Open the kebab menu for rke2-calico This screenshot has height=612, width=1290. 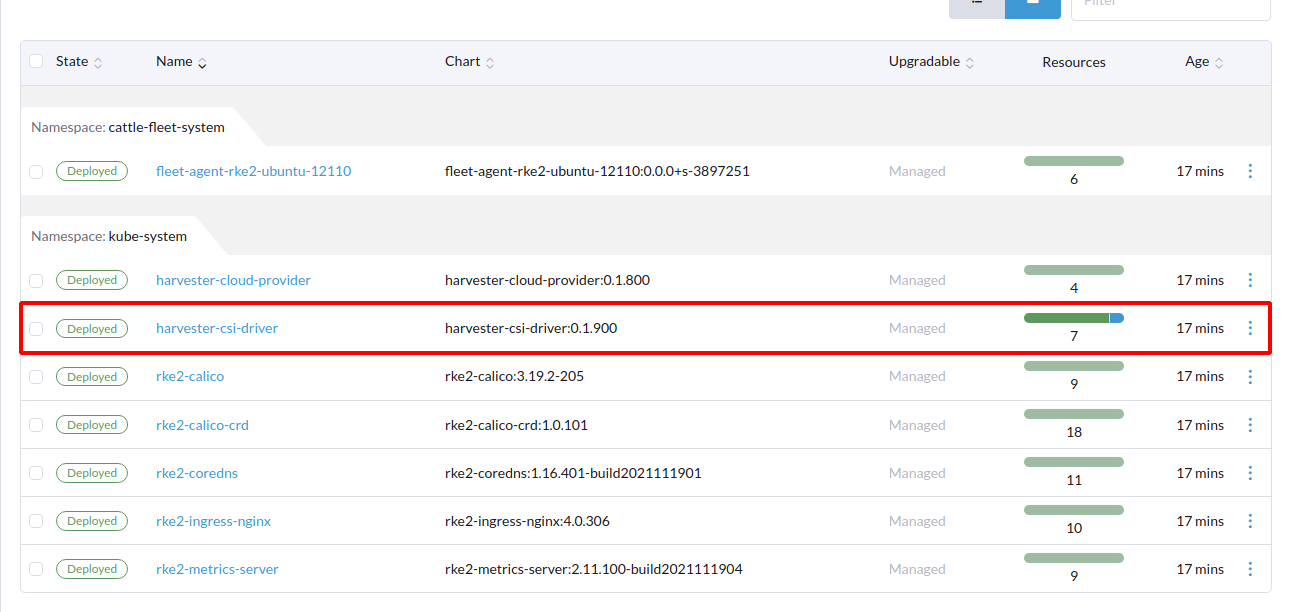tap(1250, 376)
